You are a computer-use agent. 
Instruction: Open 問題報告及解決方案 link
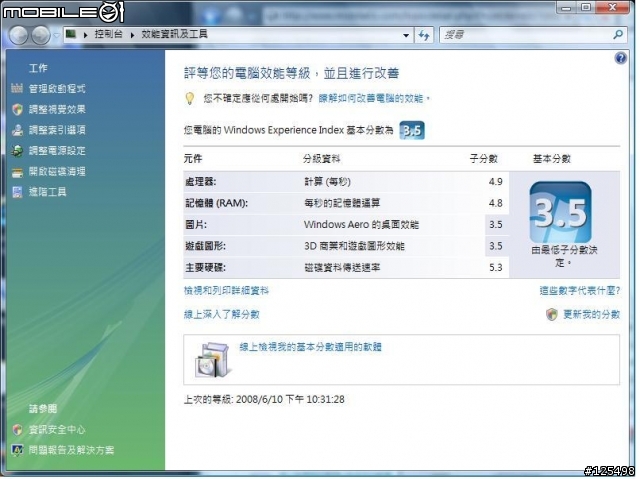coord(71,450)
